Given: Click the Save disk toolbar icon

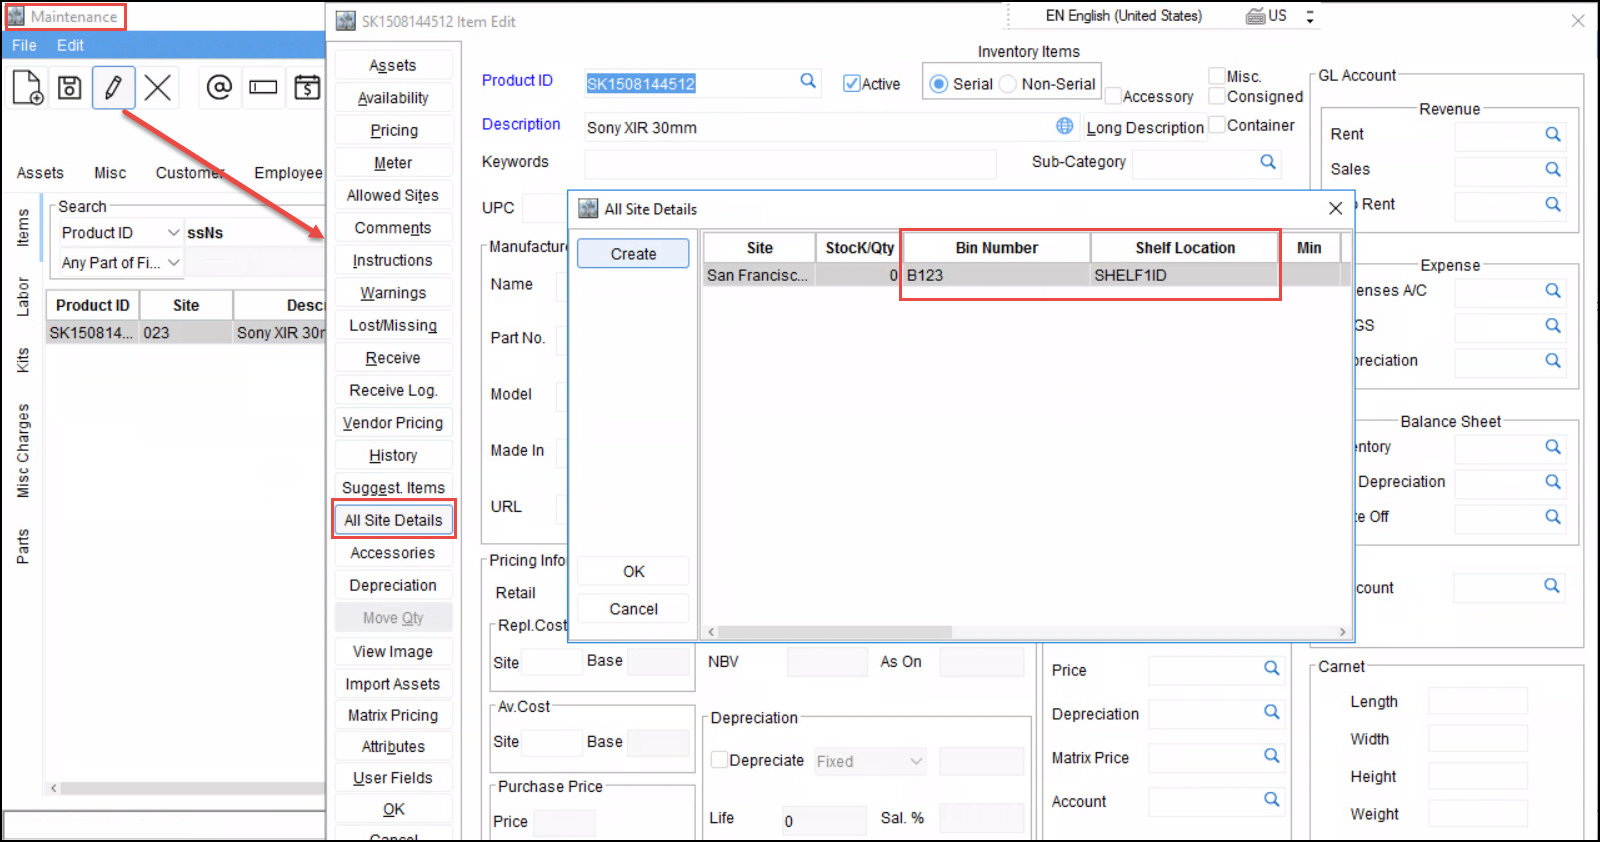Looking at the screenshot, I should [69, 88].
